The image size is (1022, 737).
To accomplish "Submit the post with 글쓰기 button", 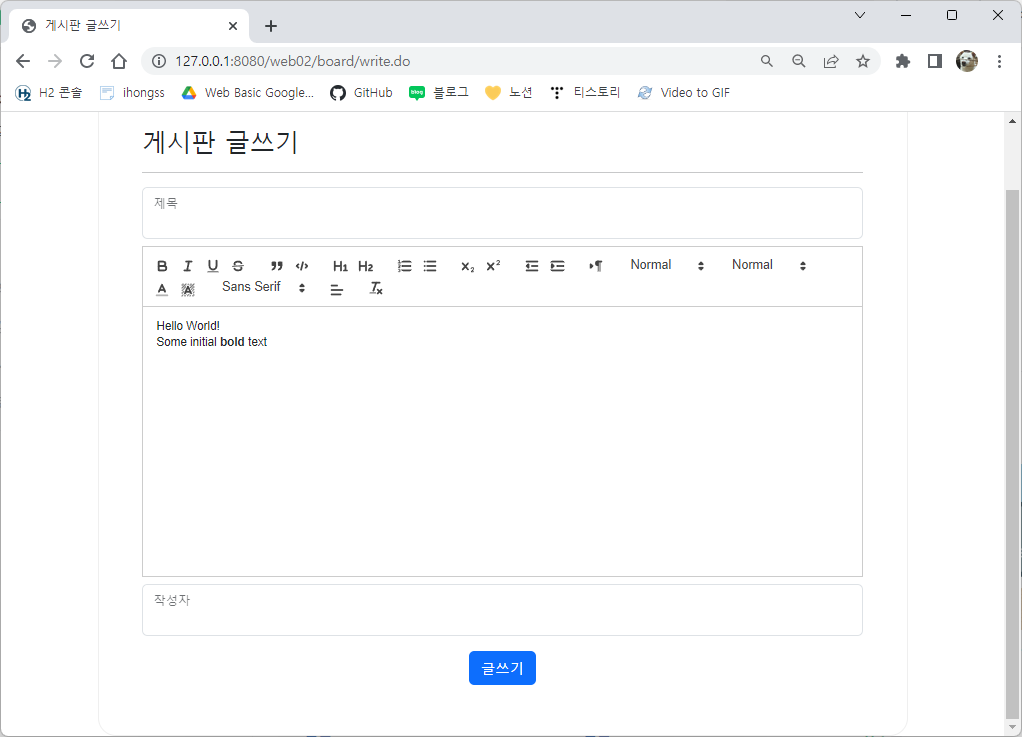I will pos(503,668).
